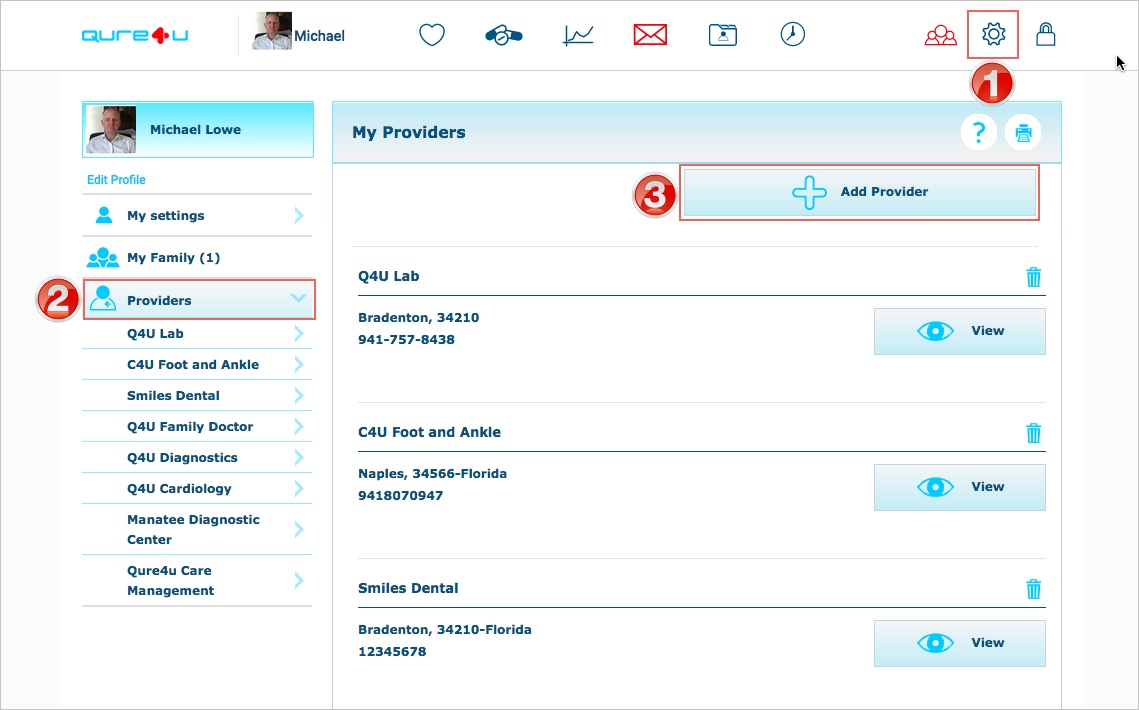Screen dimensions: 1139x710
Task: Click chevron next to C4U Foot and Ankle
Action: pyautogui.click(x=299, y=365)
